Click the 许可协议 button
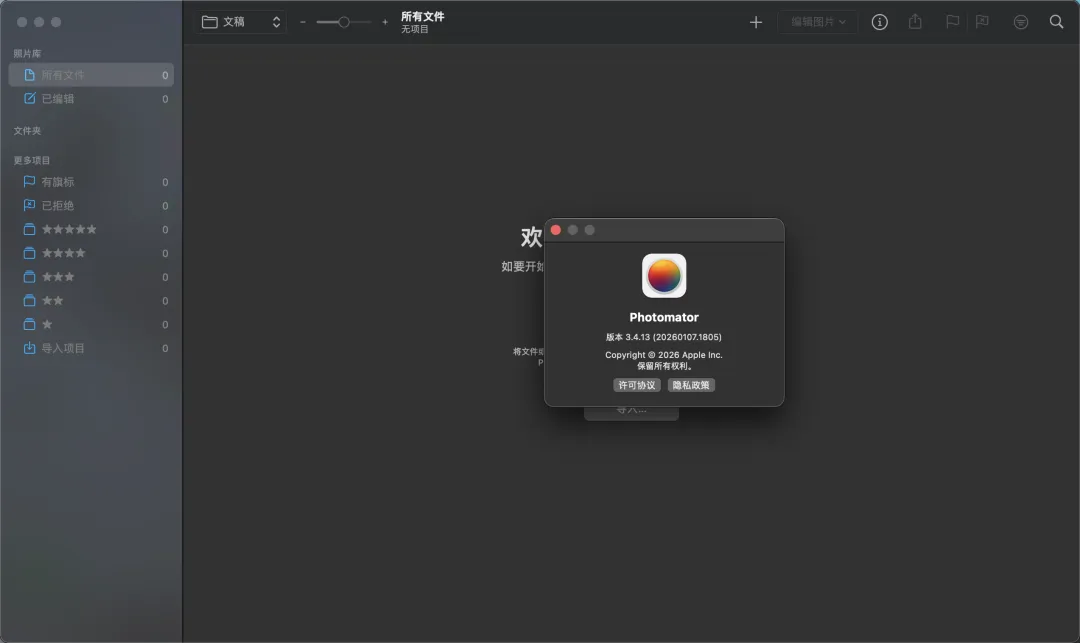The width and height of the screenshot is (1080, 643). [637, 385]
